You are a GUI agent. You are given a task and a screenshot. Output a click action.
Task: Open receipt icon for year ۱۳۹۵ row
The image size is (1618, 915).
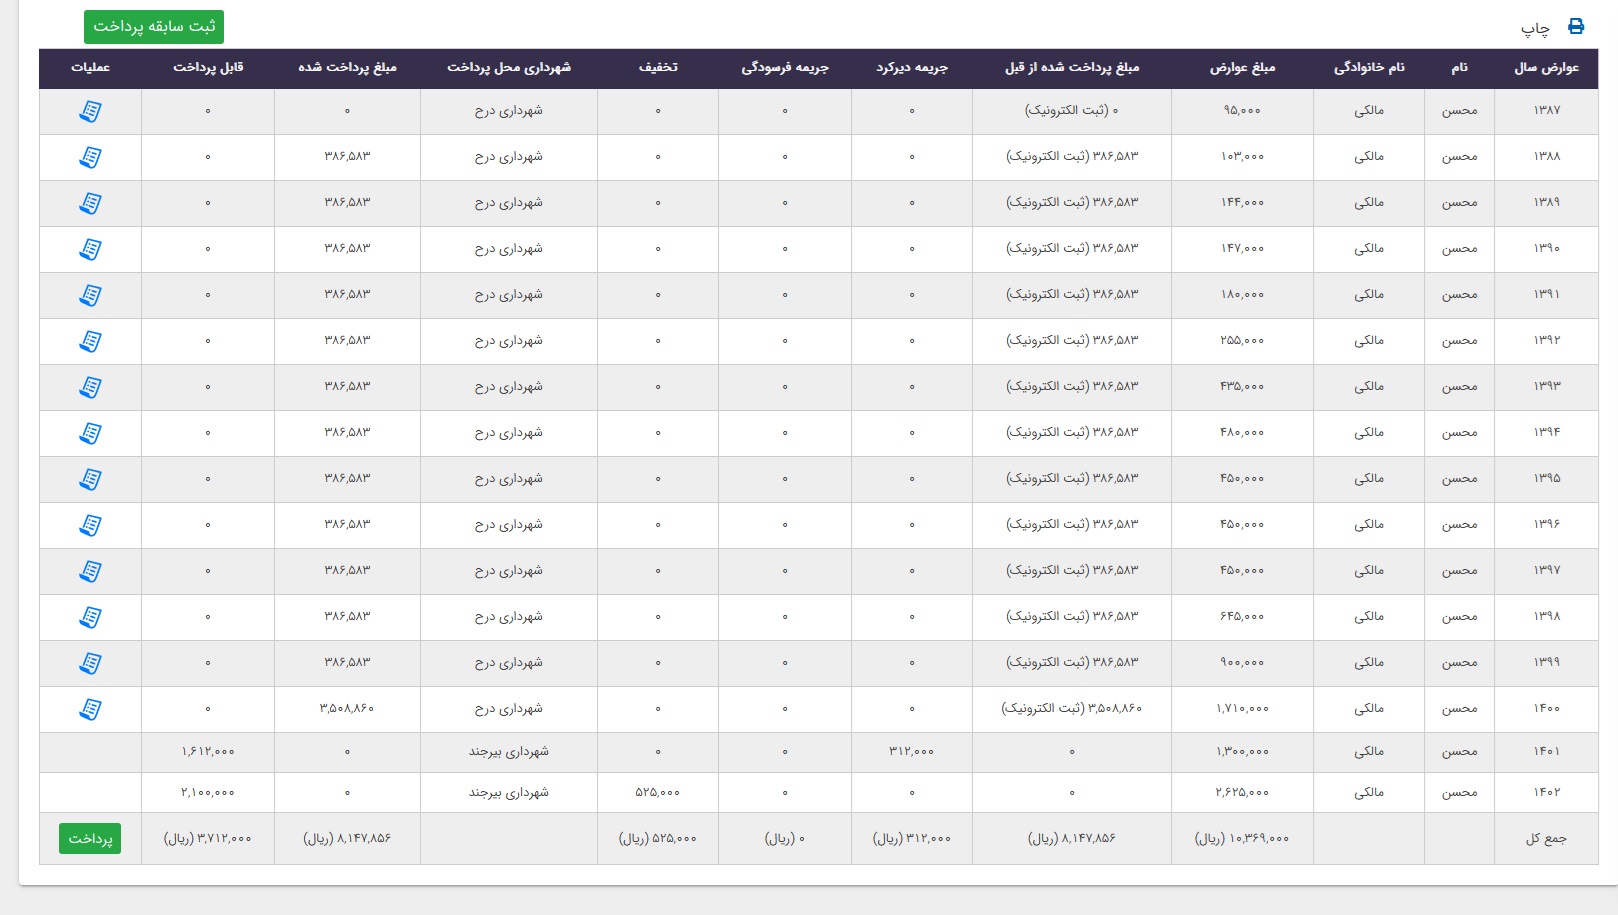pos(90,479)
